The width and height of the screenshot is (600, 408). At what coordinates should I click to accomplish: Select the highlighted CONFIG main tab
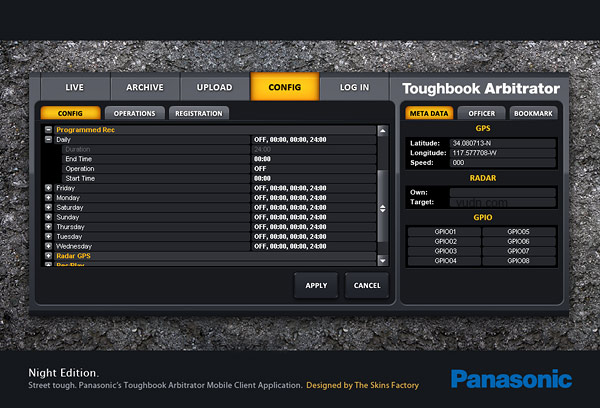(x=285, y=87)
